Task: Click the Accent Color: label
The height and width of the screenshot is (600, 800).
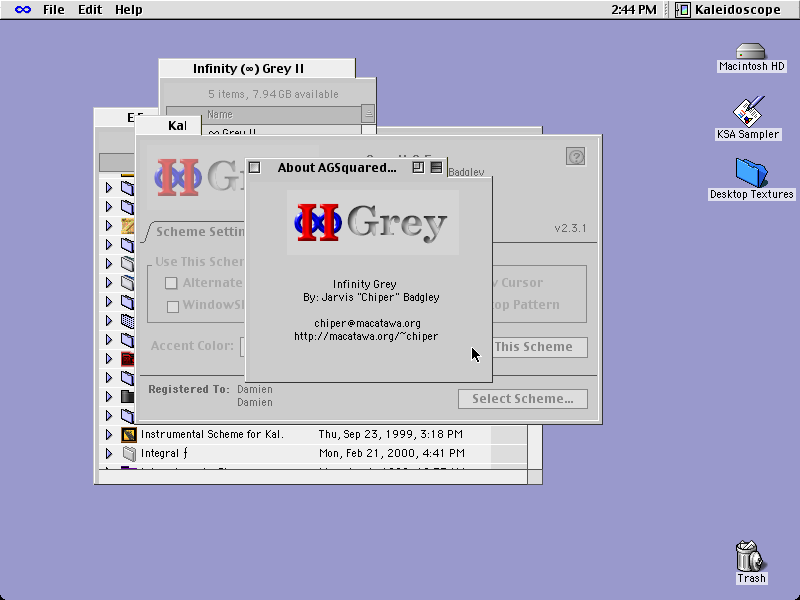Action: pyautogui.click(x=192, y=346)
